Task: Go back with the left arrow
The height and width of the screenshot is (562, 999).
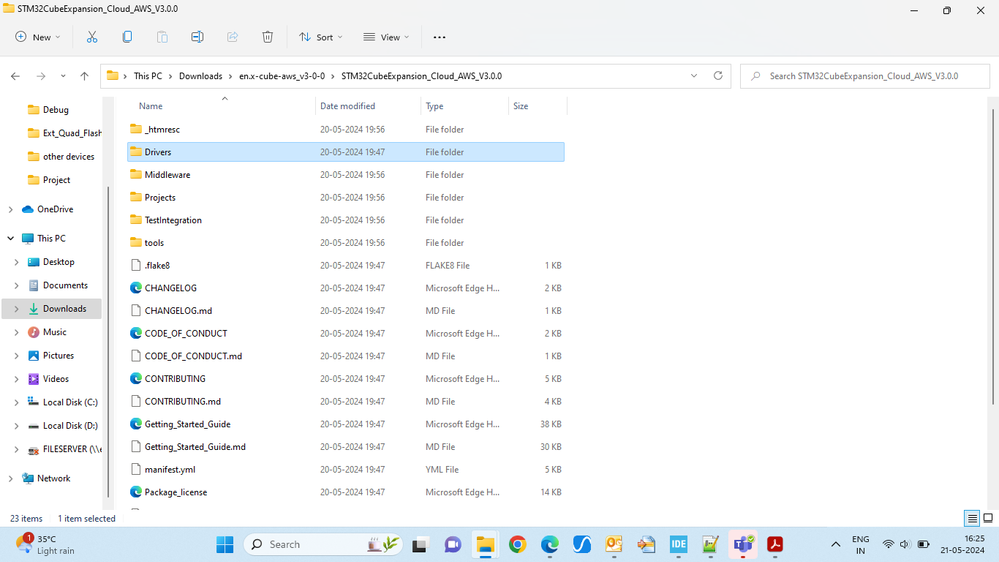Action: tap(15, 76)
